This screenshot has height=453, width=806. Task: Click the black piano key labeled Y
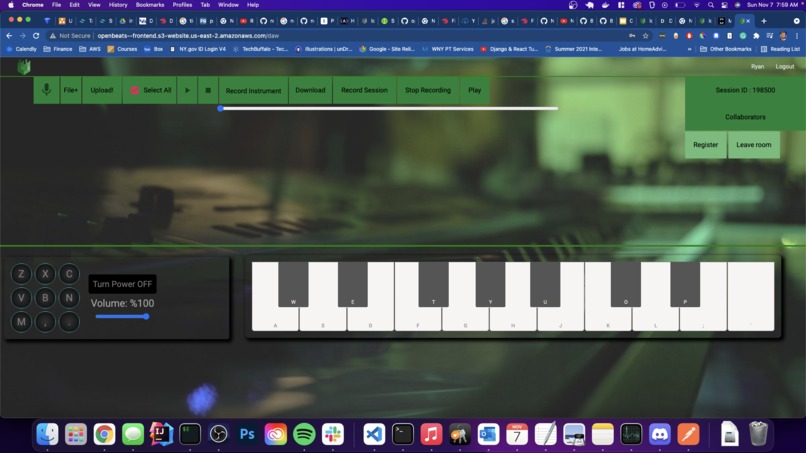coord(490,284)
